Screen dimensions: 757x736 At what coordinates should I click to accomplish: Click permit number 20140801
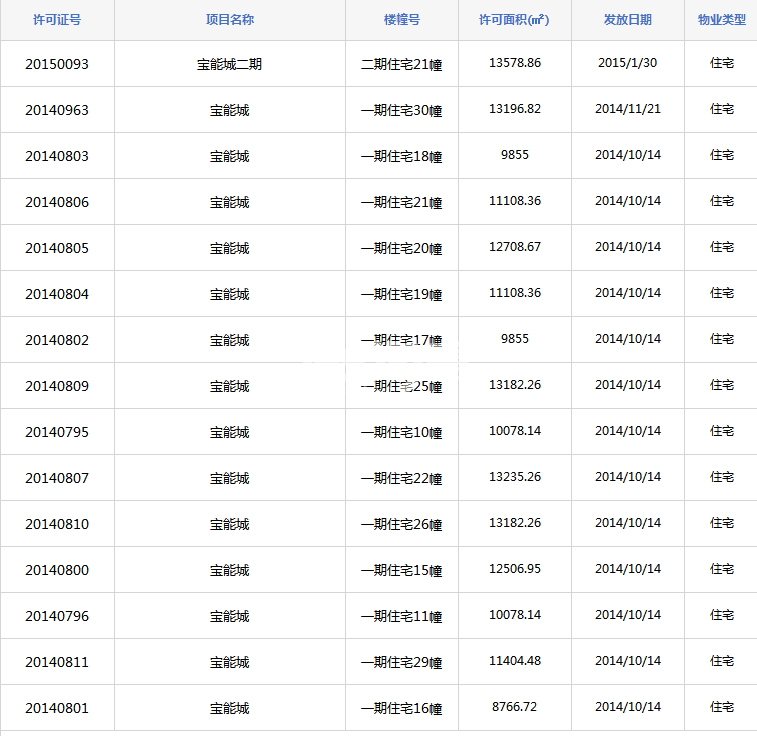point(57,708)
